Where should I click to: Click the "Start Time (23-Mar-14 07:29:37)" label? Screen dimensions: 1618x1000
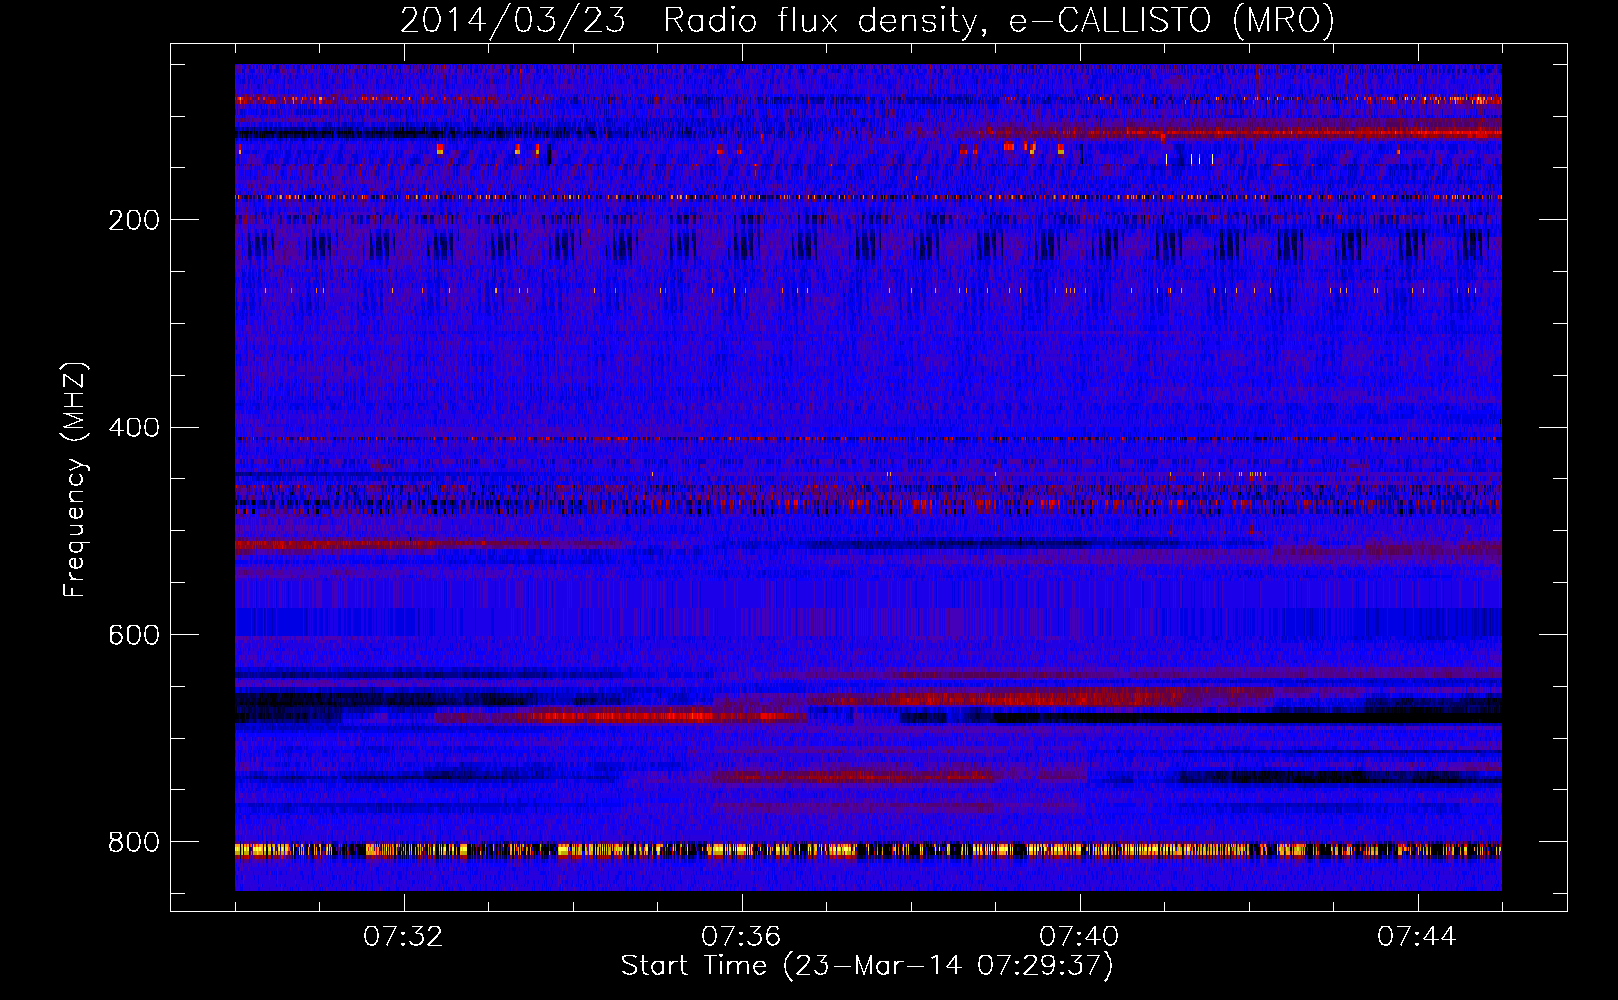(867, 966)
